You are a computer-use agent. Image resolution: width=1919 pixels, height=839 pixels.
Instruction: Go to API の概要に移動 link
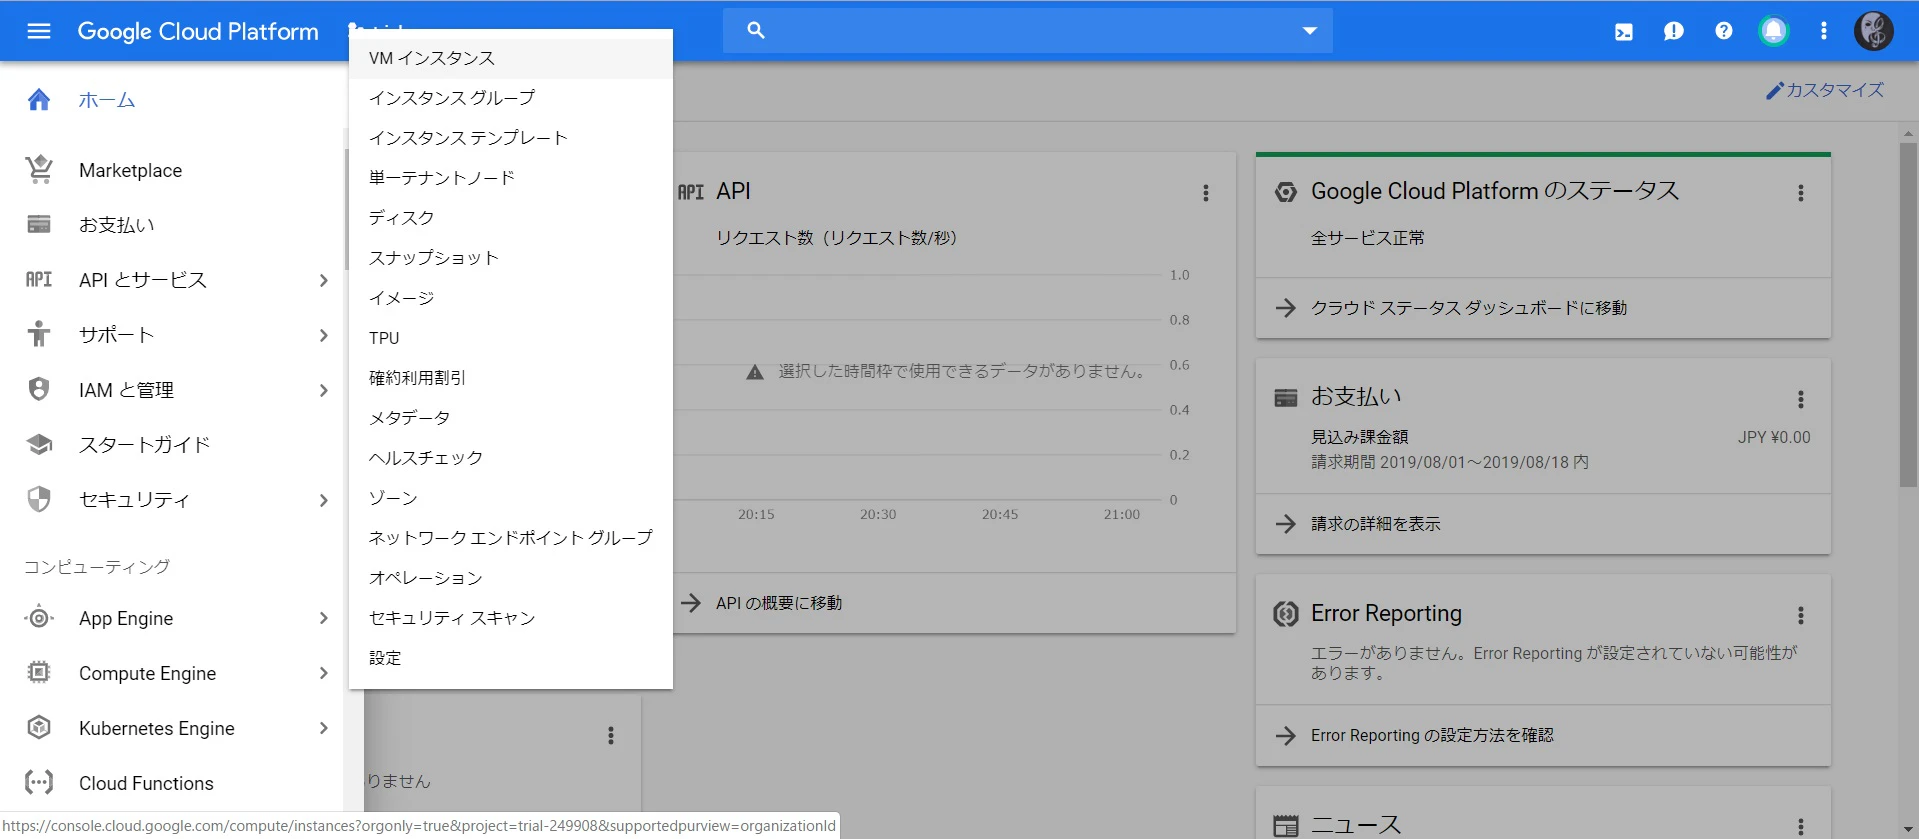tap(778, 603)
